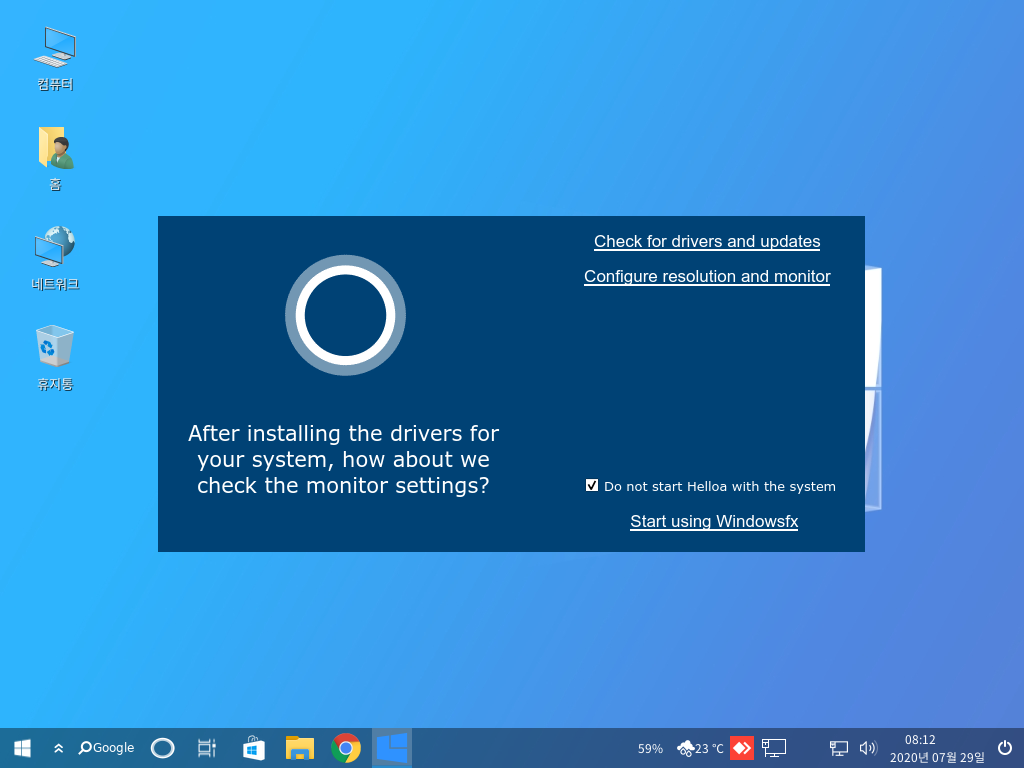The height and width of the screenshot is (768, 1024).
Task: Open the volume speaker tray icon
Action: click(868, 748)
